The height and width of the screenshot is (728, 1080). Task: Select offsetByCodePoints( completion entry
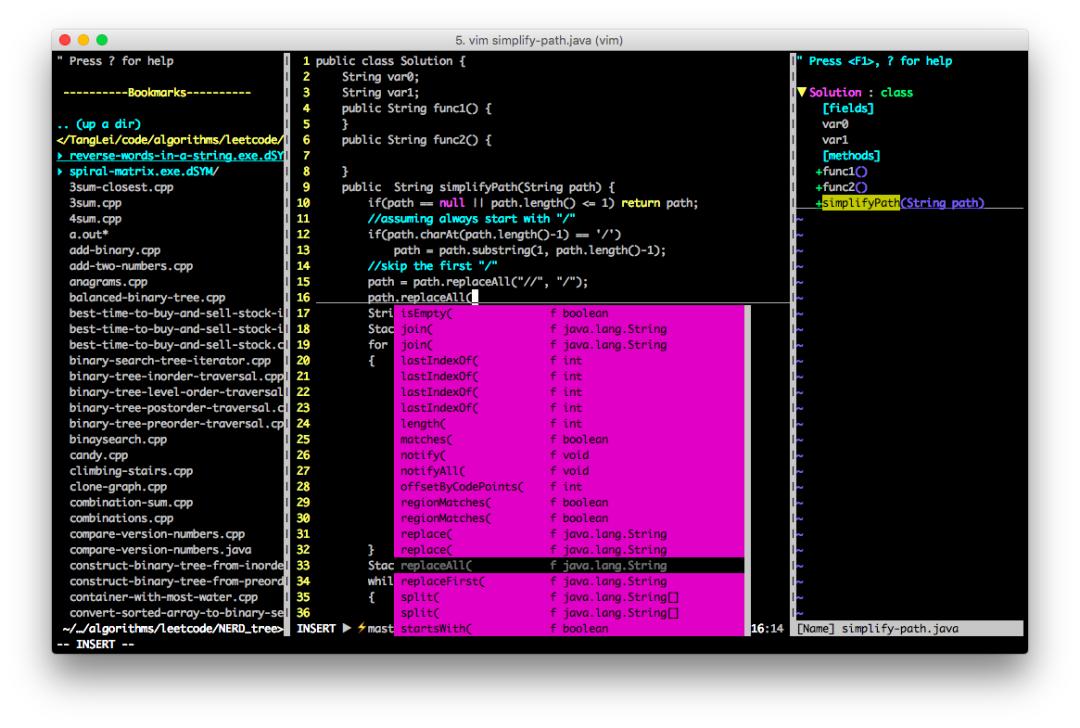461,487
